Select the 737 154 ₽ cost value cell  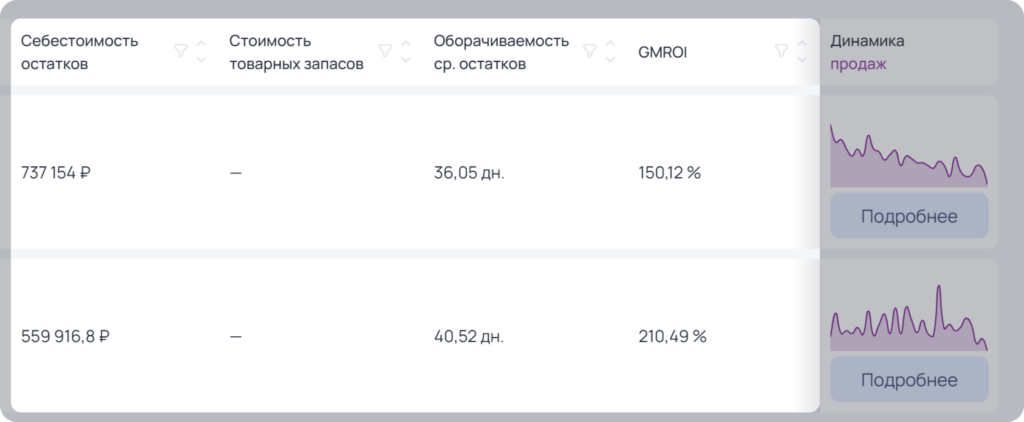[x=56, y=173]
